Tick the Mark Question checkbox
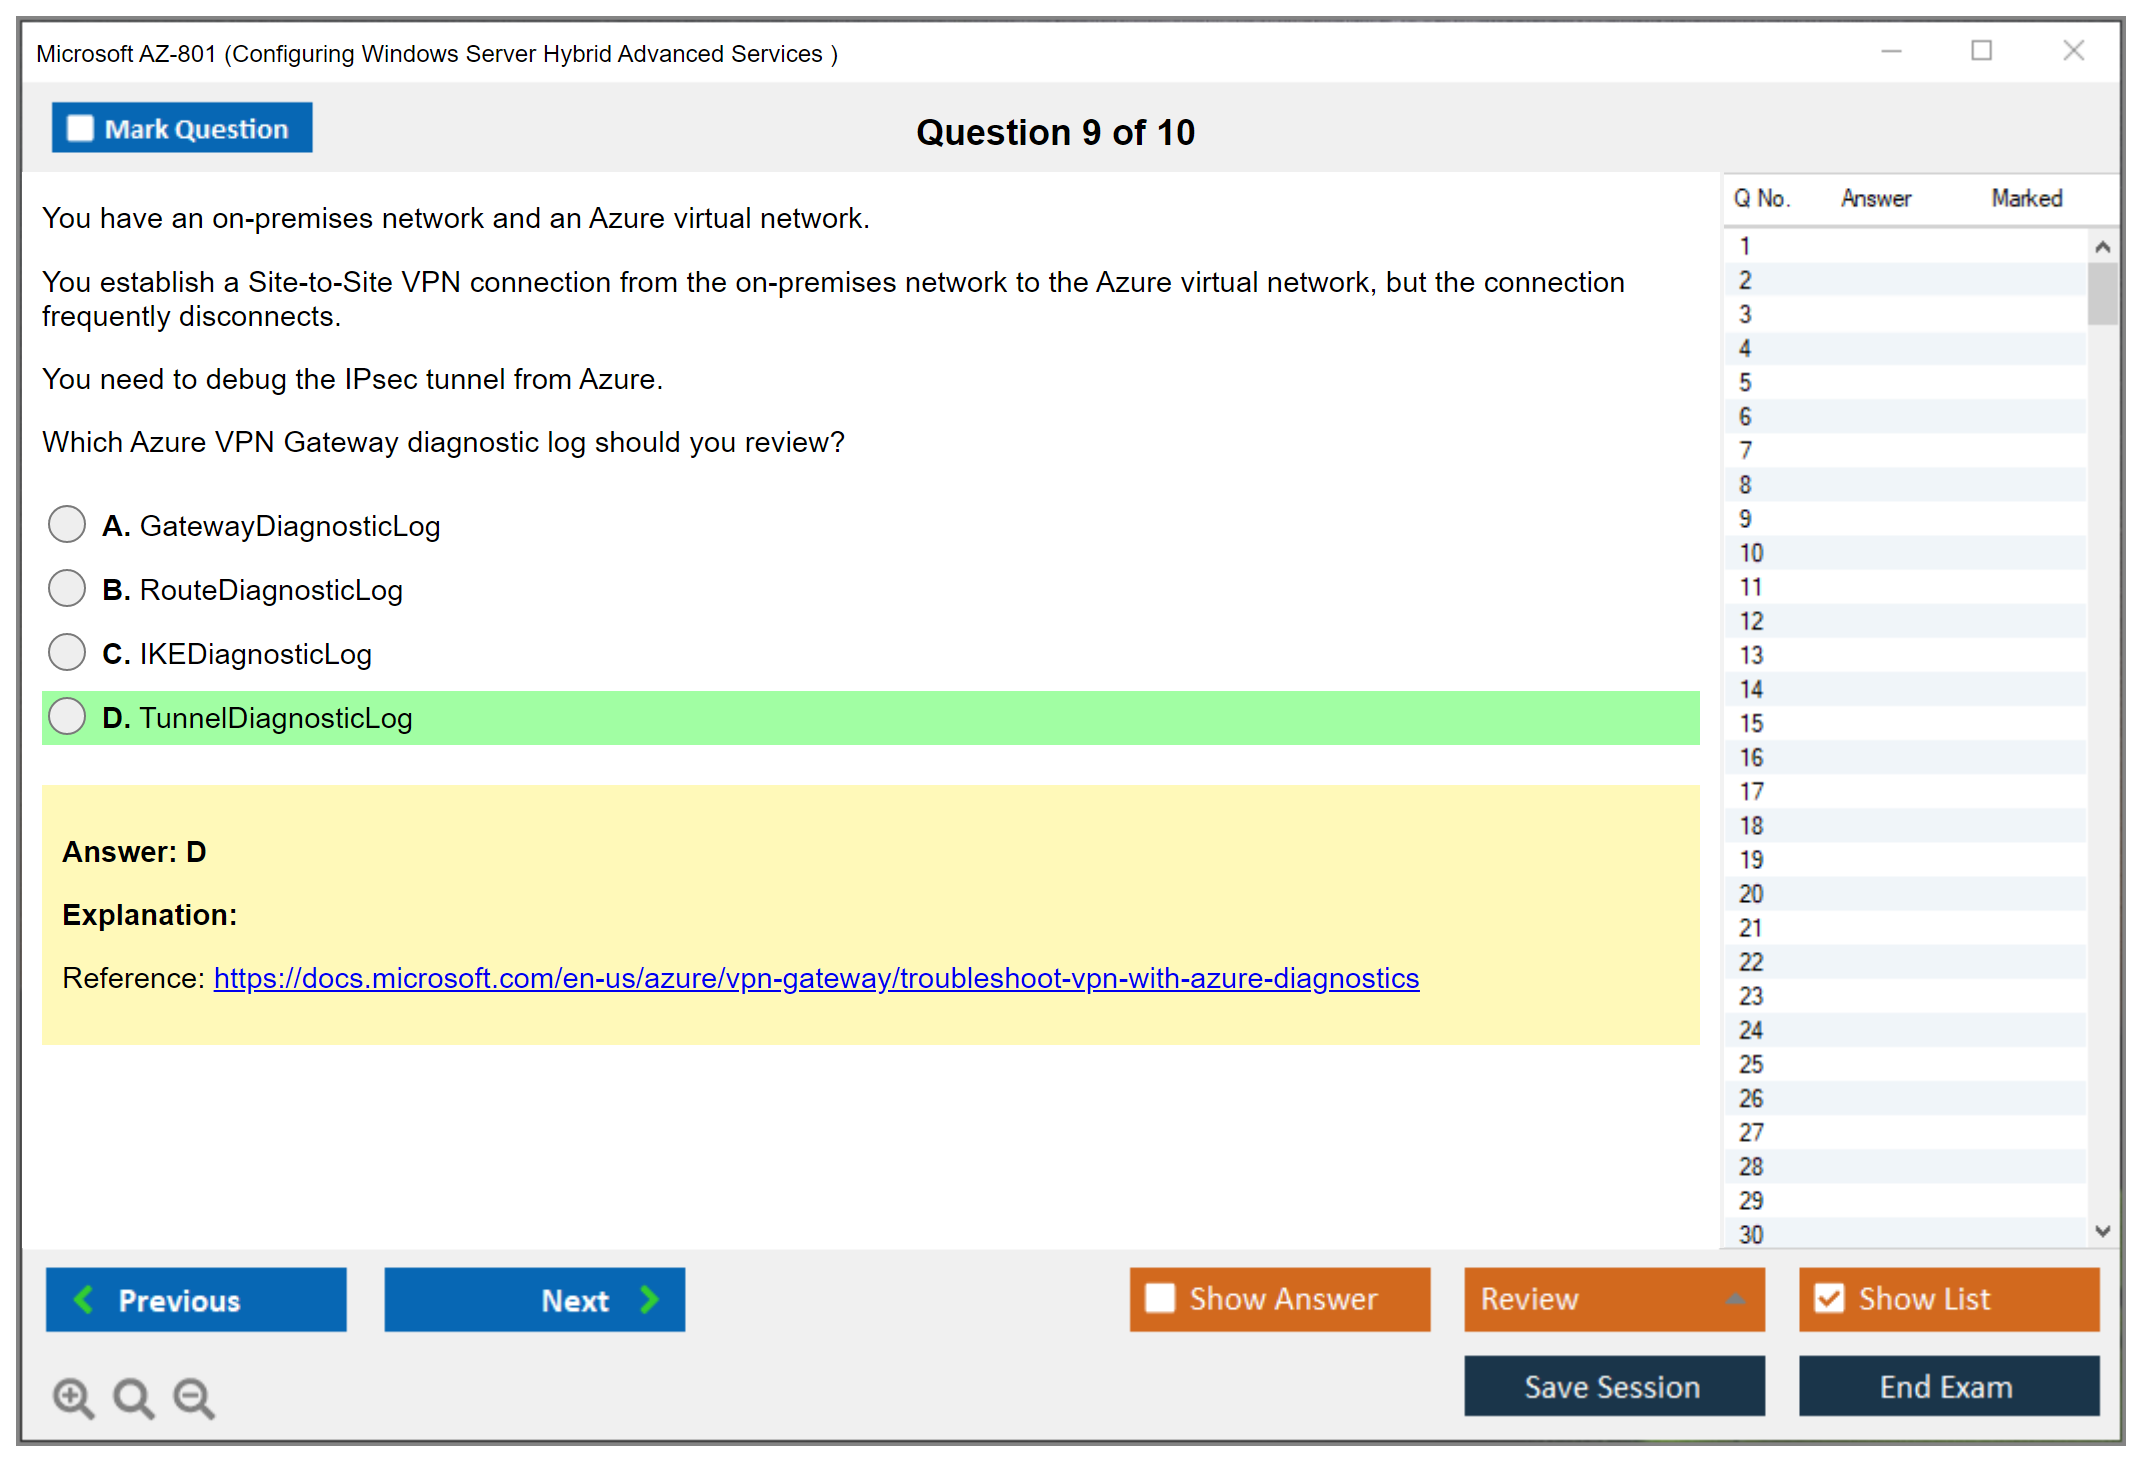Viewport: 2150px width, 1470px height. [80, 128]
